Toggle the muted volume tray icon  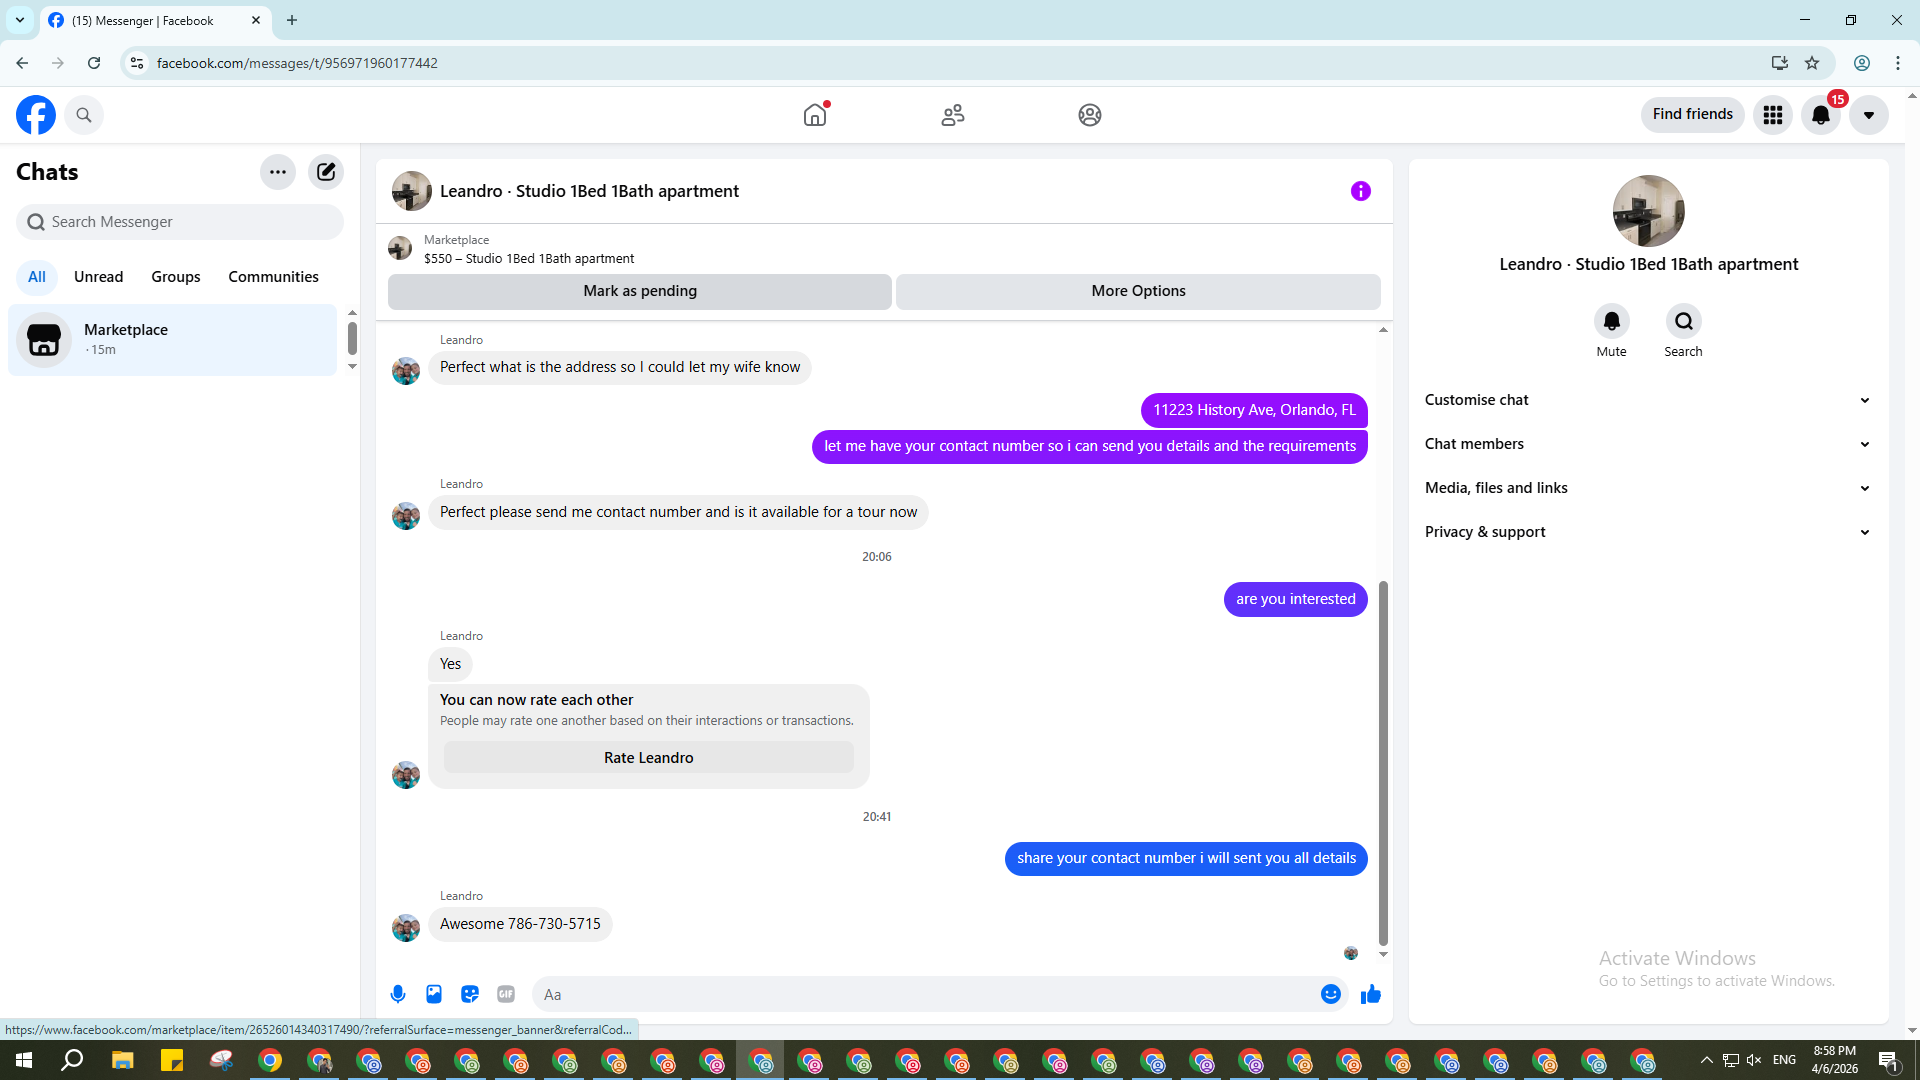tap(1754, 1060)
